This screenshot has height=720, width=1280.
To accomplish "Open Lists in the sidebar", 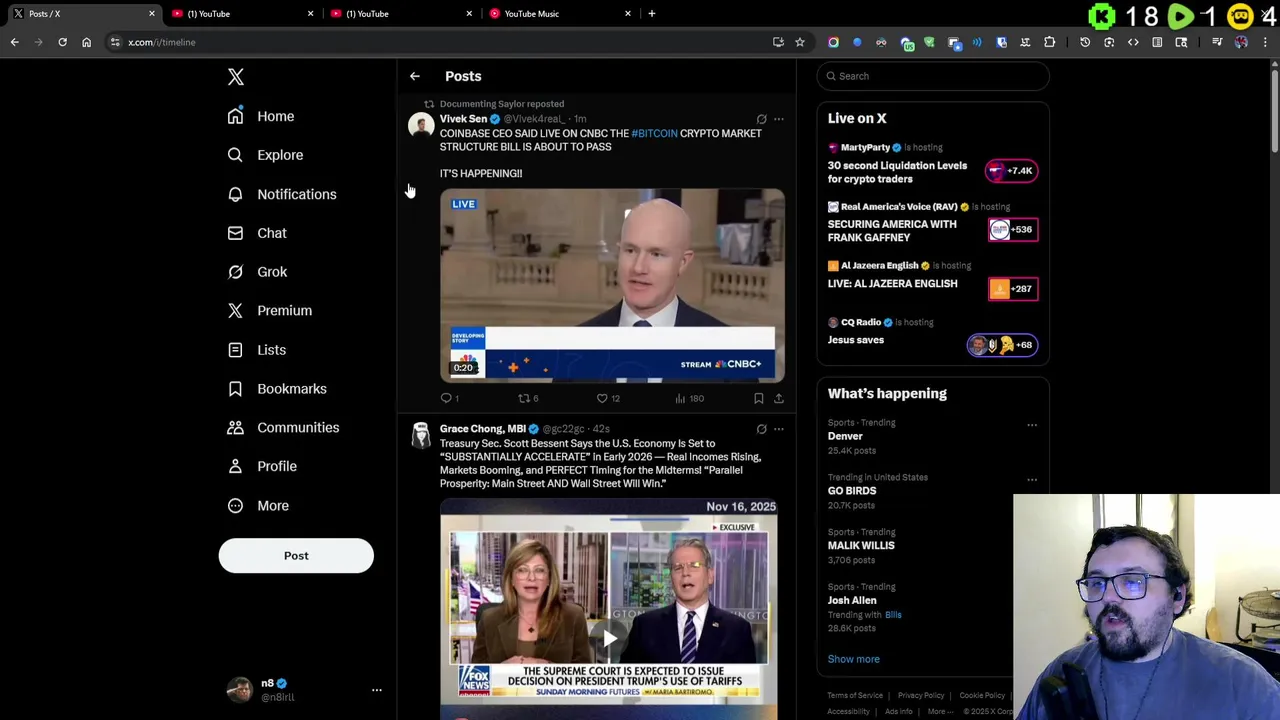I will pyautogui.click(x=257, y=350).
